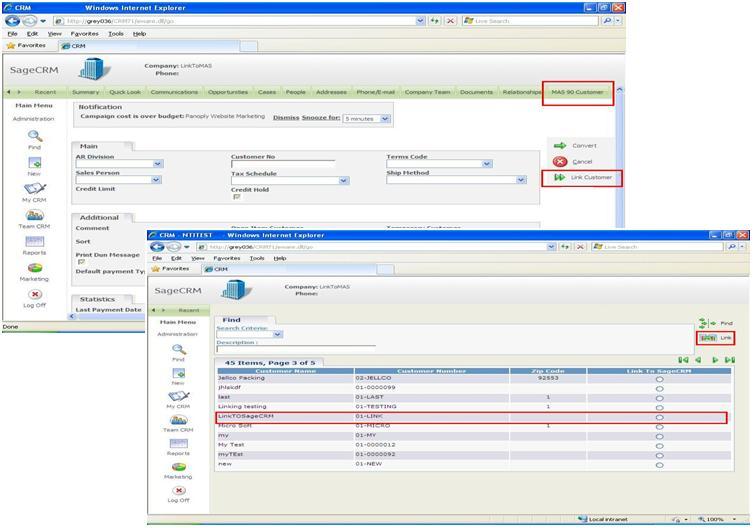Viewport: 754px width, 528px height.
Task: Open My CRM from the back window sidebar
Action: (35, 189)
